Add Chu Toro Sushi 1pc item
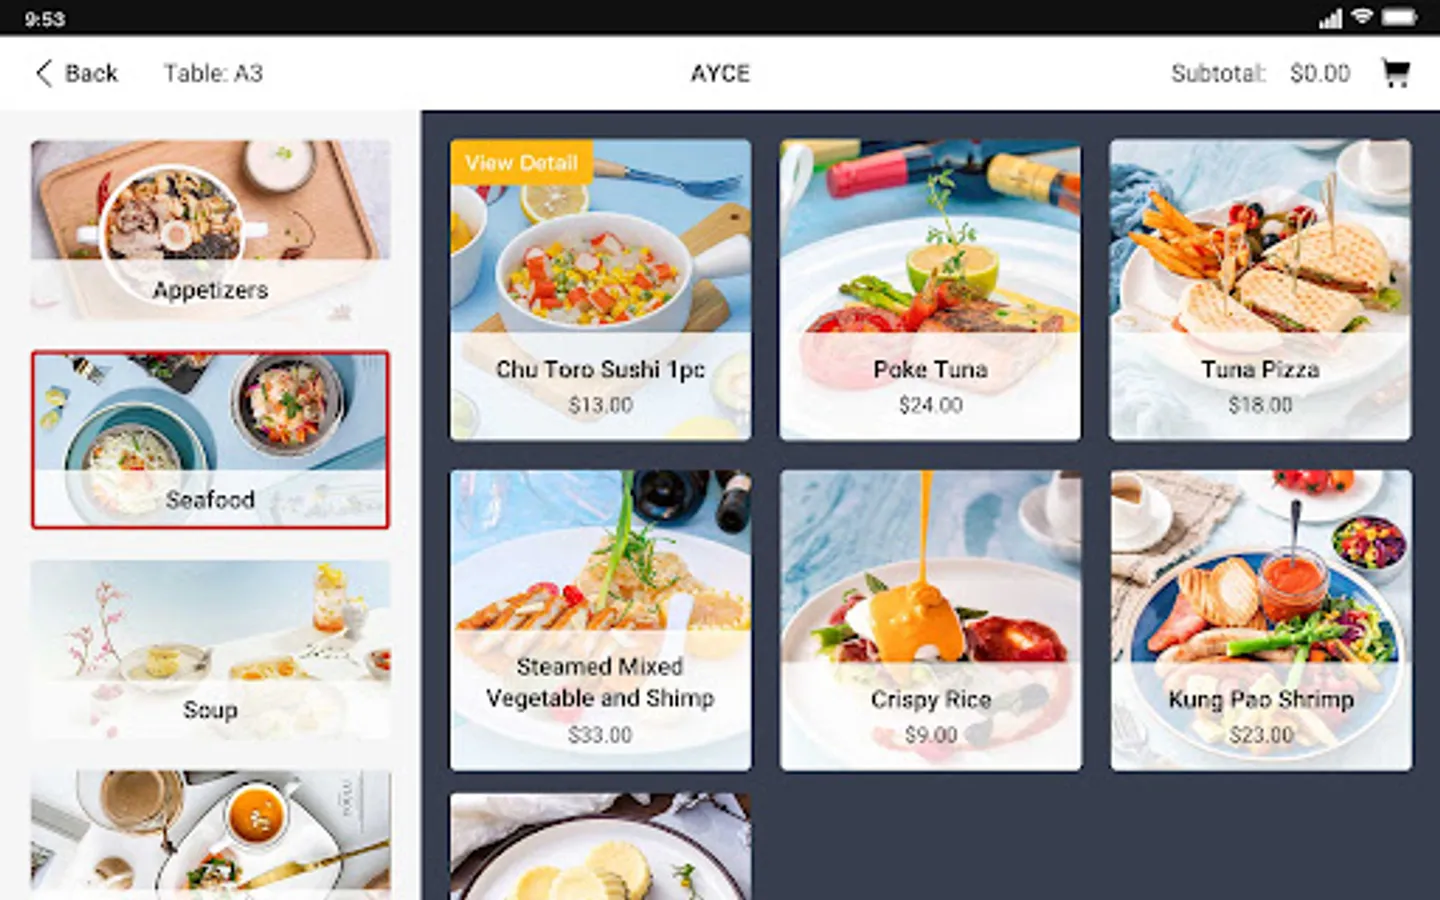 pyautogui.click(x=600, y=290)
